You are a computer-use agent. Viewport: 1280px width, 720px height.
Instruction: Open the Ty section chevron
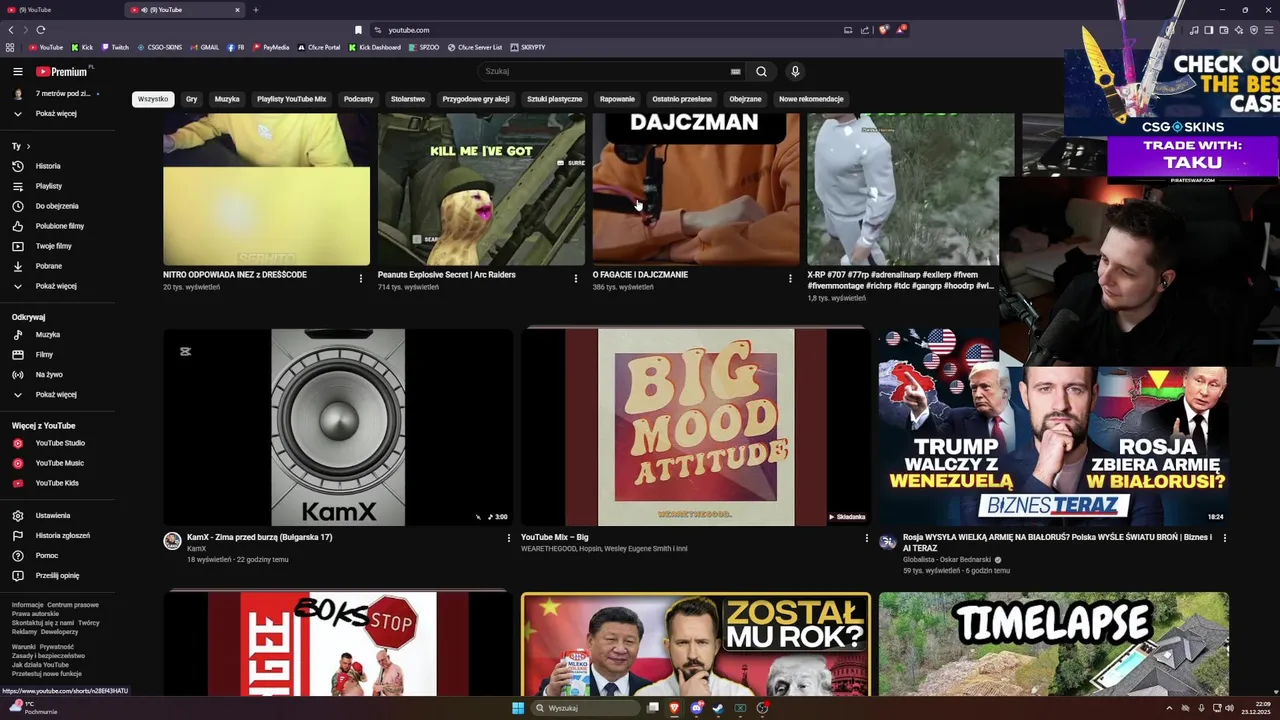pyautogui.click(x=28, y=146)
